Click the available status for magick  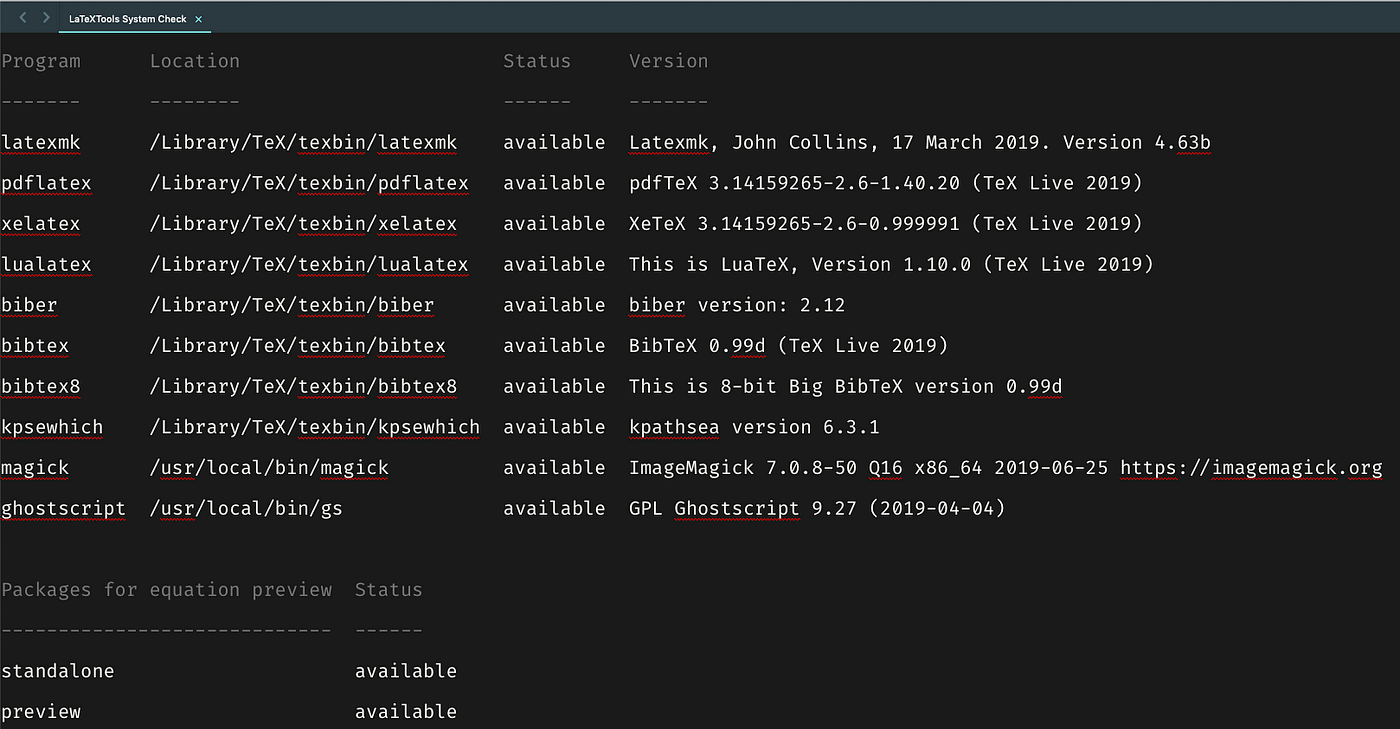[555, 468]
